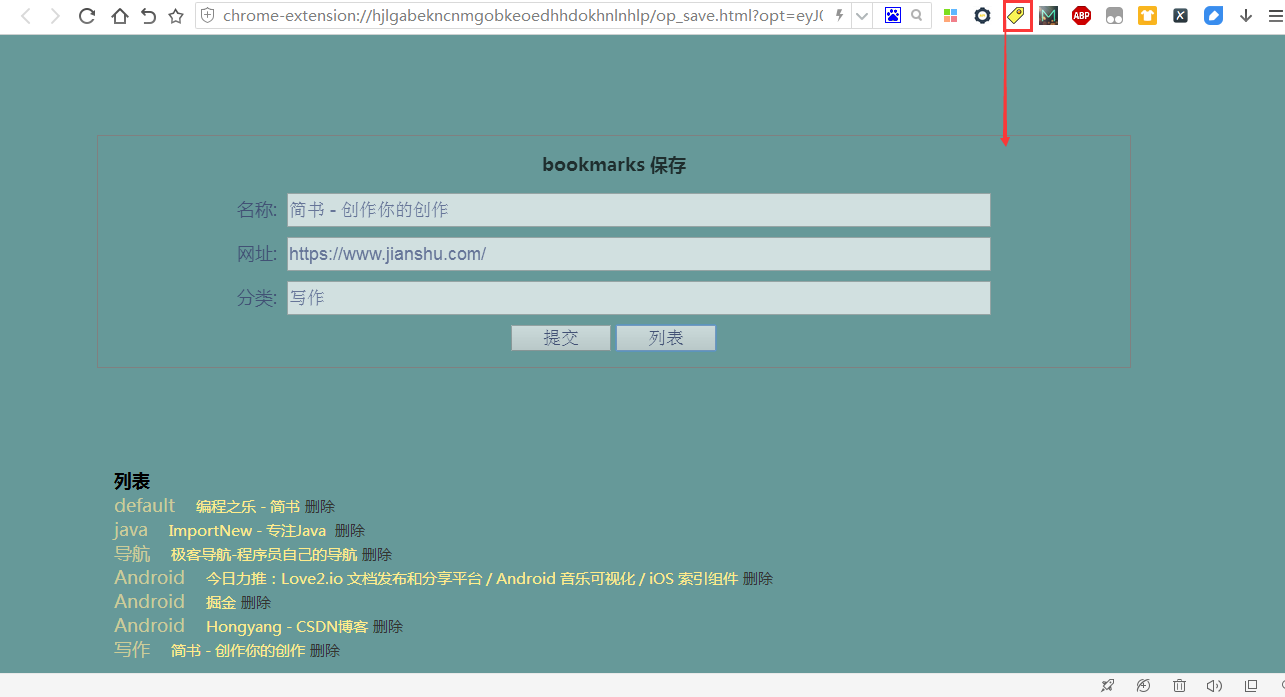Open the ABP ad blocker extension
Image resolution: width=1285 pixels, height=697 pixels.
[1081, 16]
